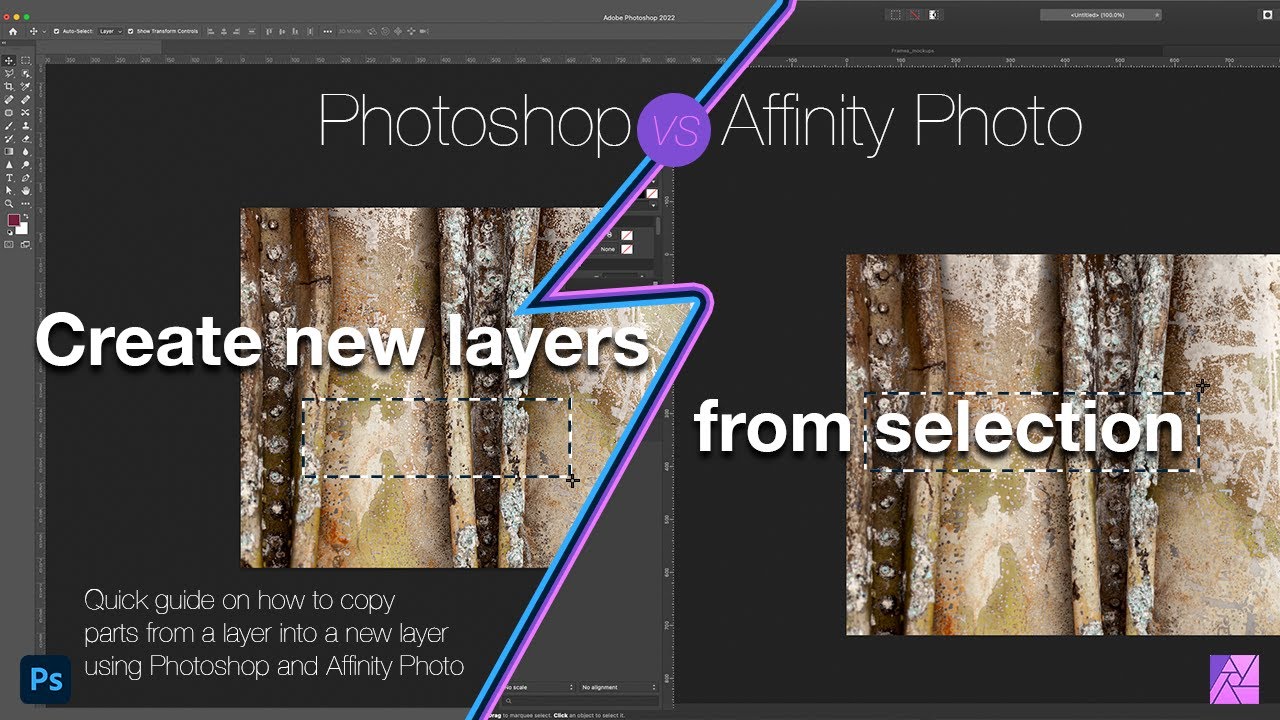Screen dimensions: 1280x720
Task: Select the Brush tool in Photoshop
Action: 9,126
